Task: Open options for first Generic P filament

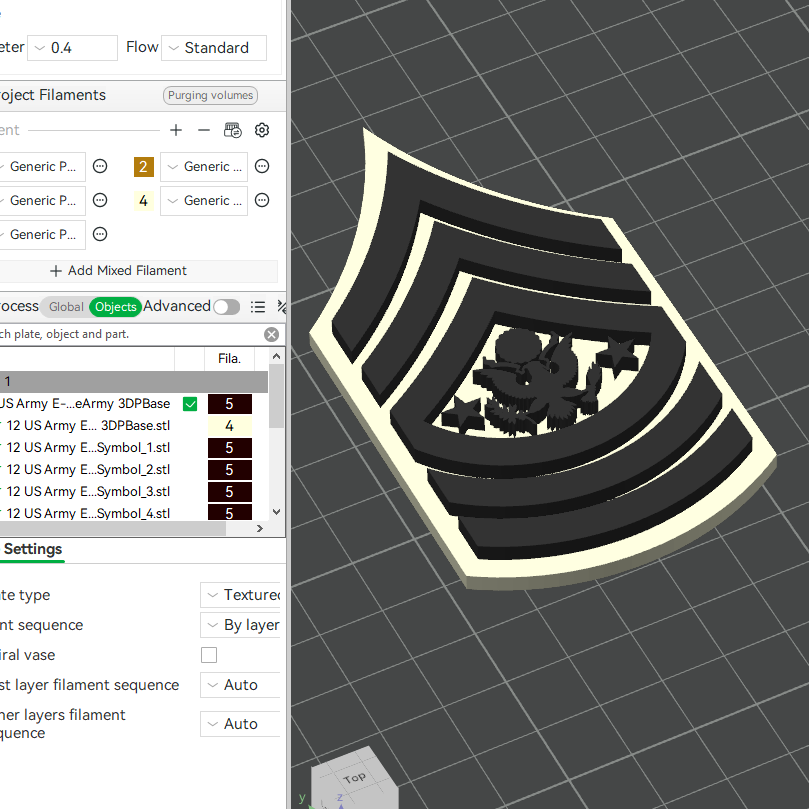Action: pyautogui.click(x=100, y=166)
